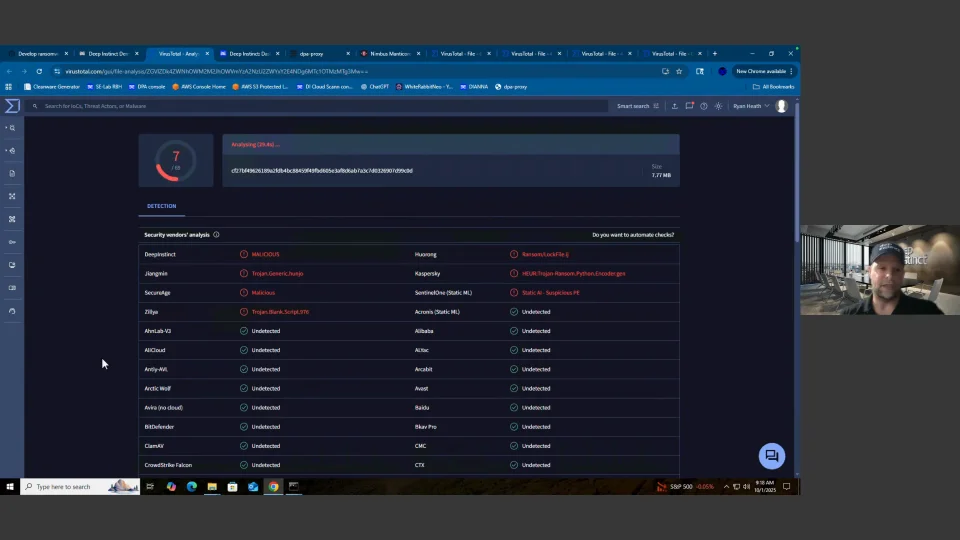Click the user avatar profile picture
This screenshot has width=960, height=540.
781,106
